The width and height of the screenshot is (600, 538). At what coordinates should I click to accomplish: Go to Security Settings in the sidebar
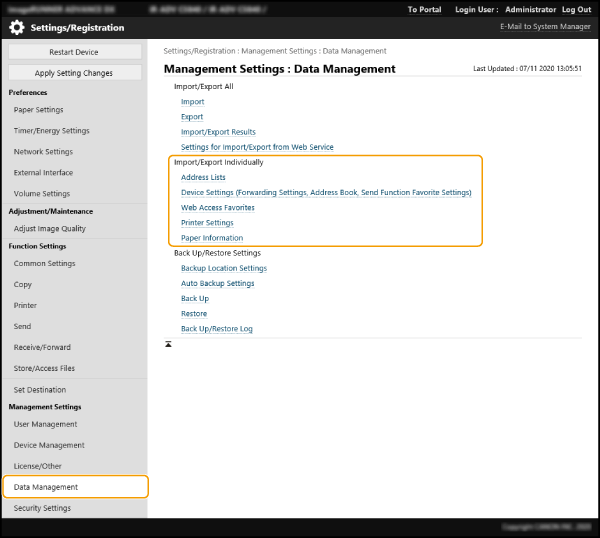(x=42, y=508)
